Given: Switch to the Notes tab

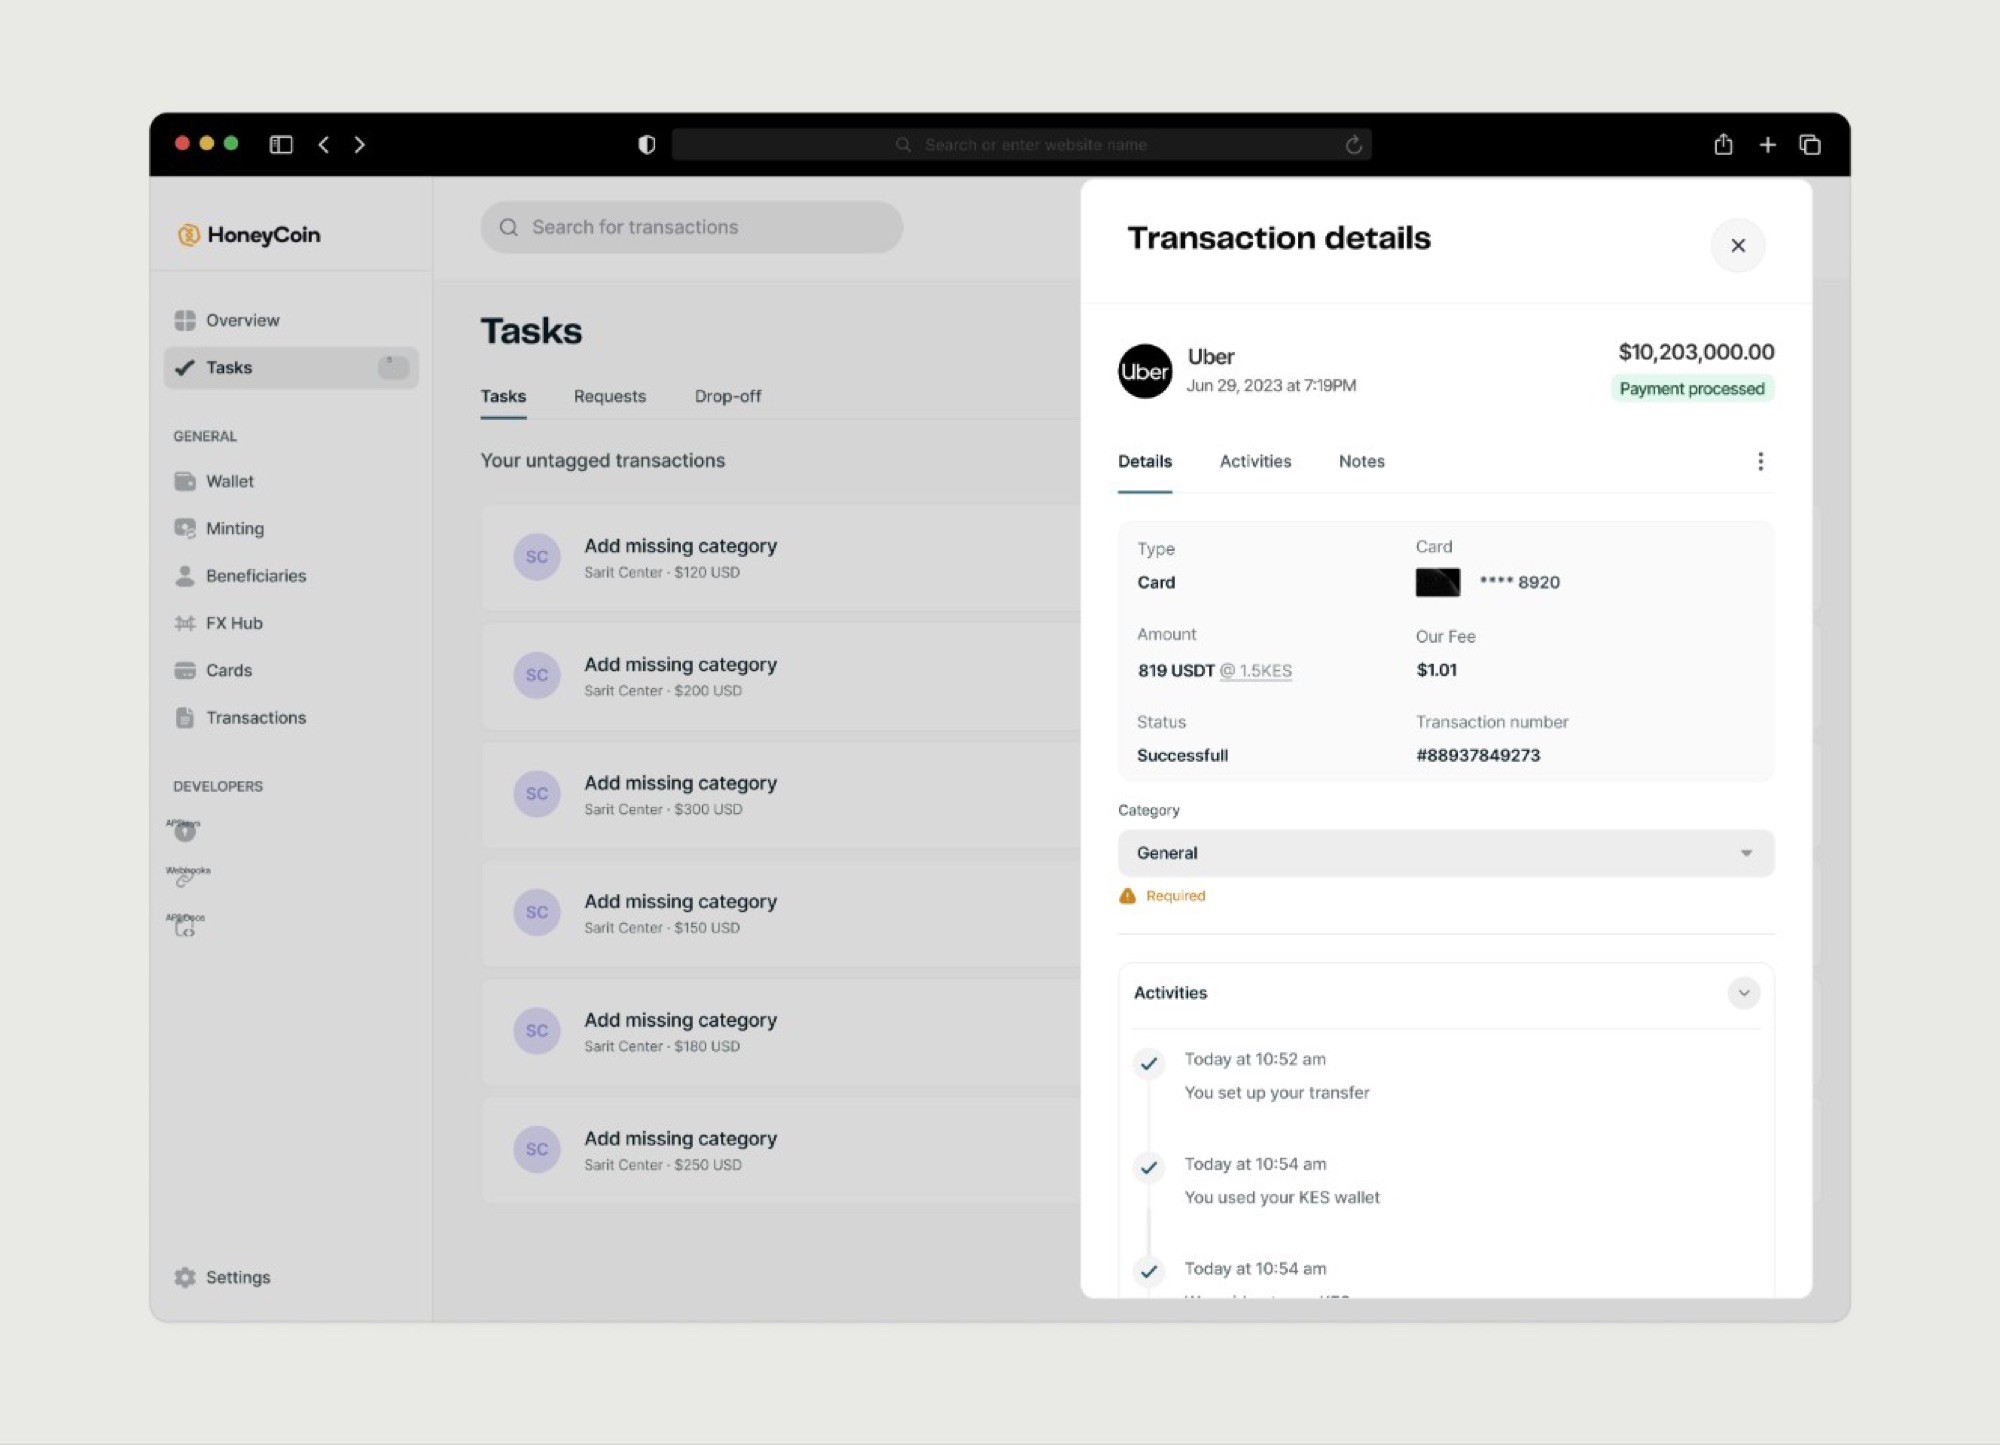Looking at the screenshot, I should [1361, 461].
